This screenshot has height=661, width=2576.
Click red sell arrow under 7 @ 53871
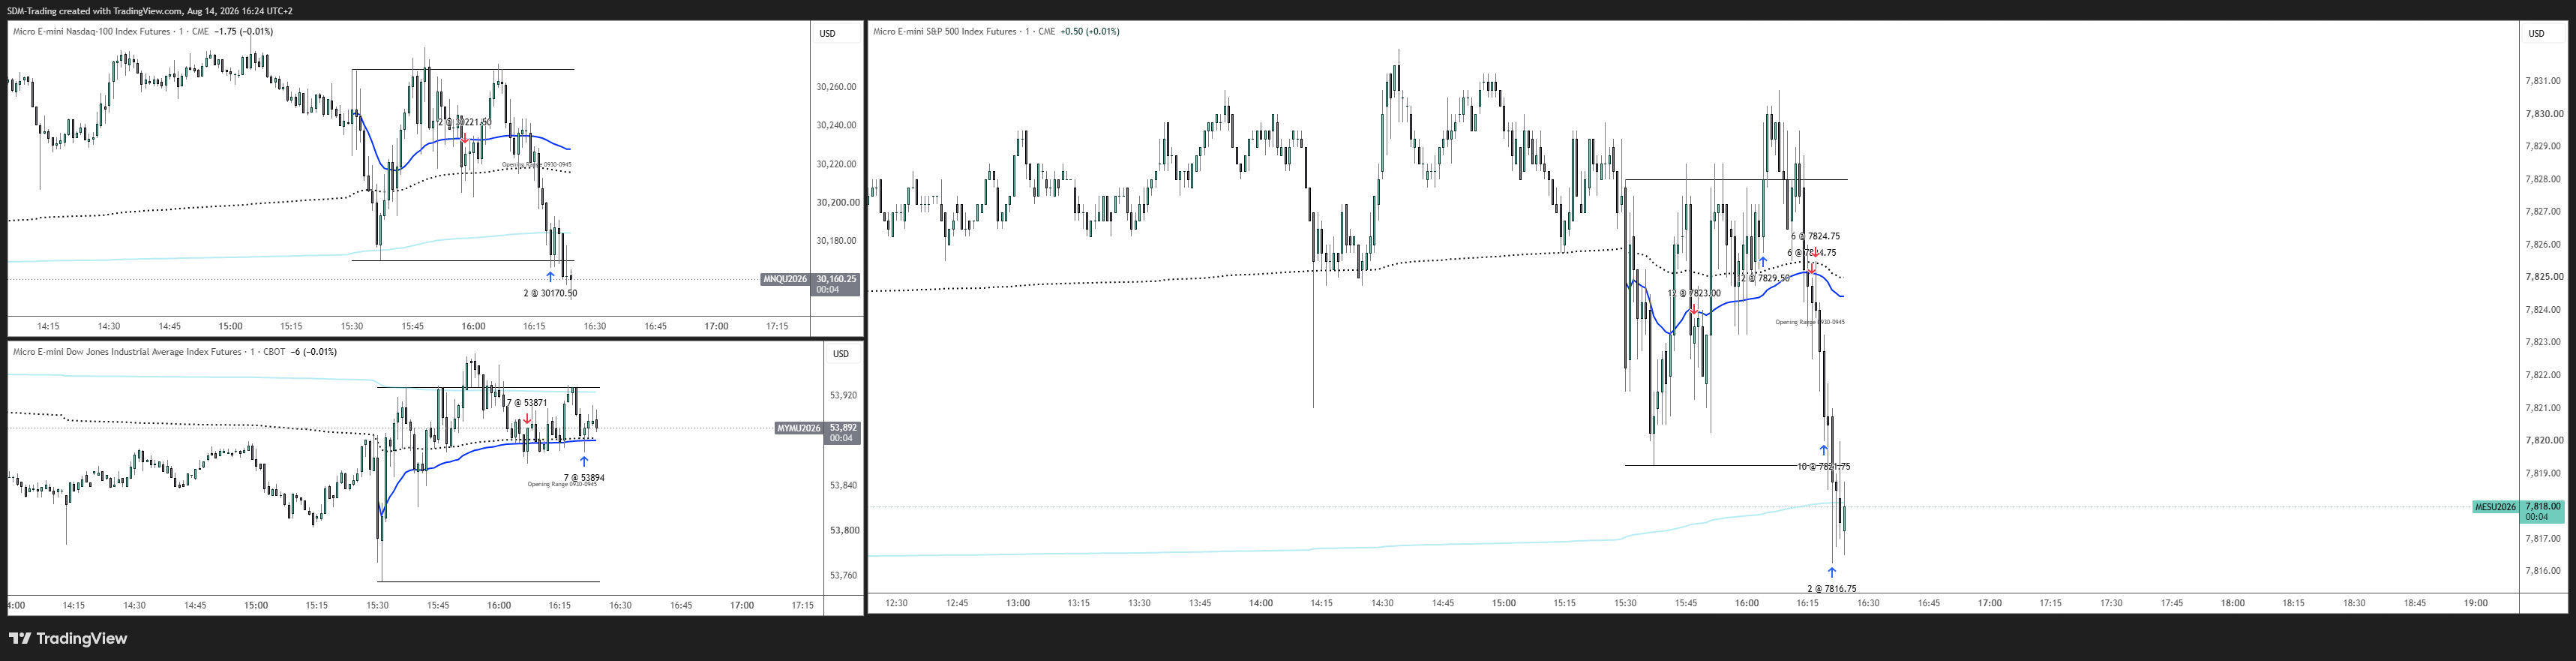[x=527, y=418]
